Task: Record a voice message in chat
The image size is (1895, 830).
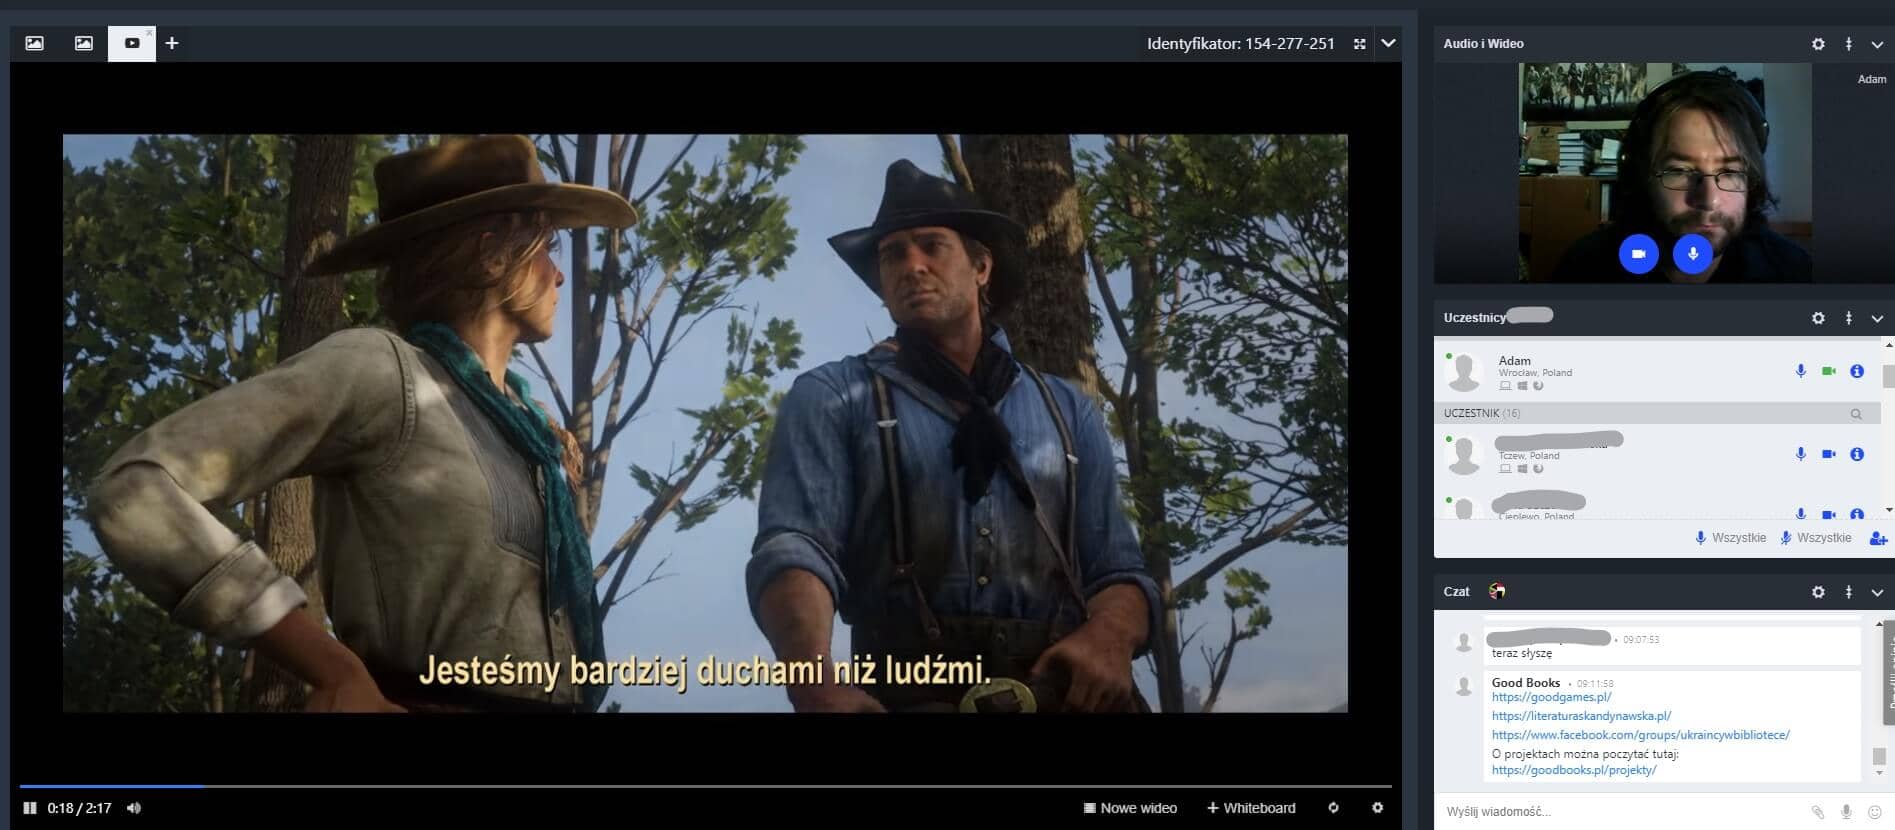Action: (1846, 812)
